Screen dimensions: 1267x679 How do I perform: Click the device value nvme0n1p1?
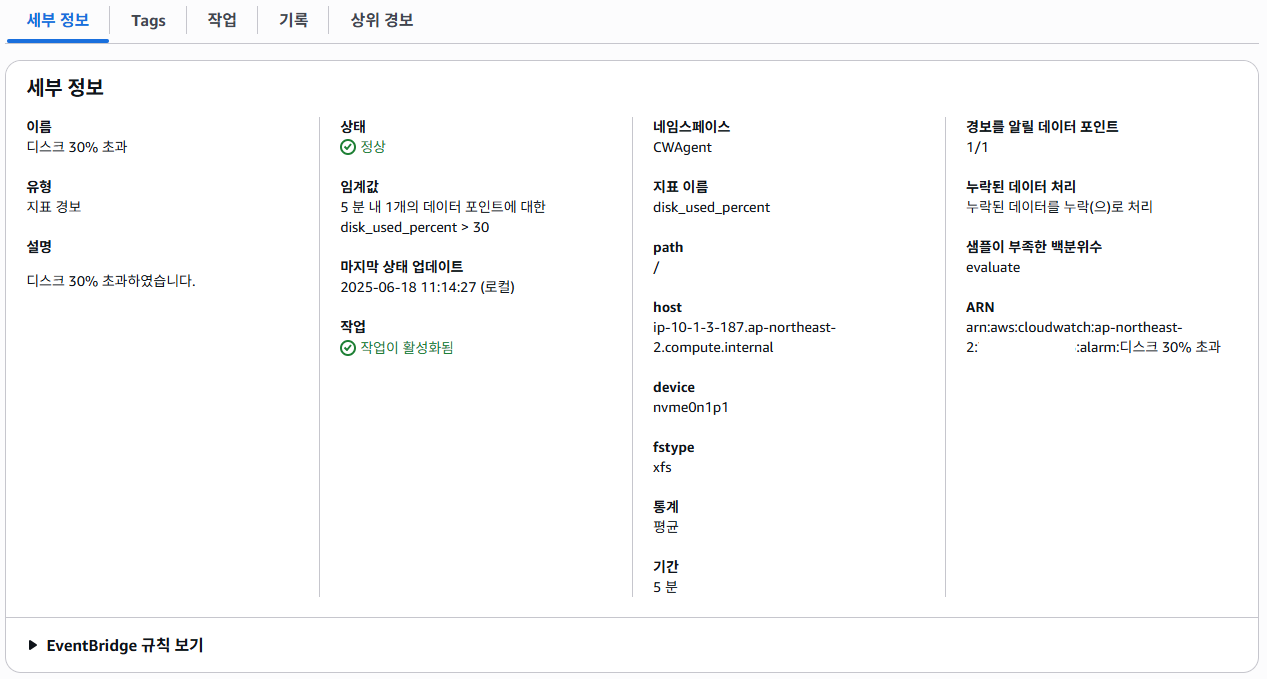(x=690, y=407)
